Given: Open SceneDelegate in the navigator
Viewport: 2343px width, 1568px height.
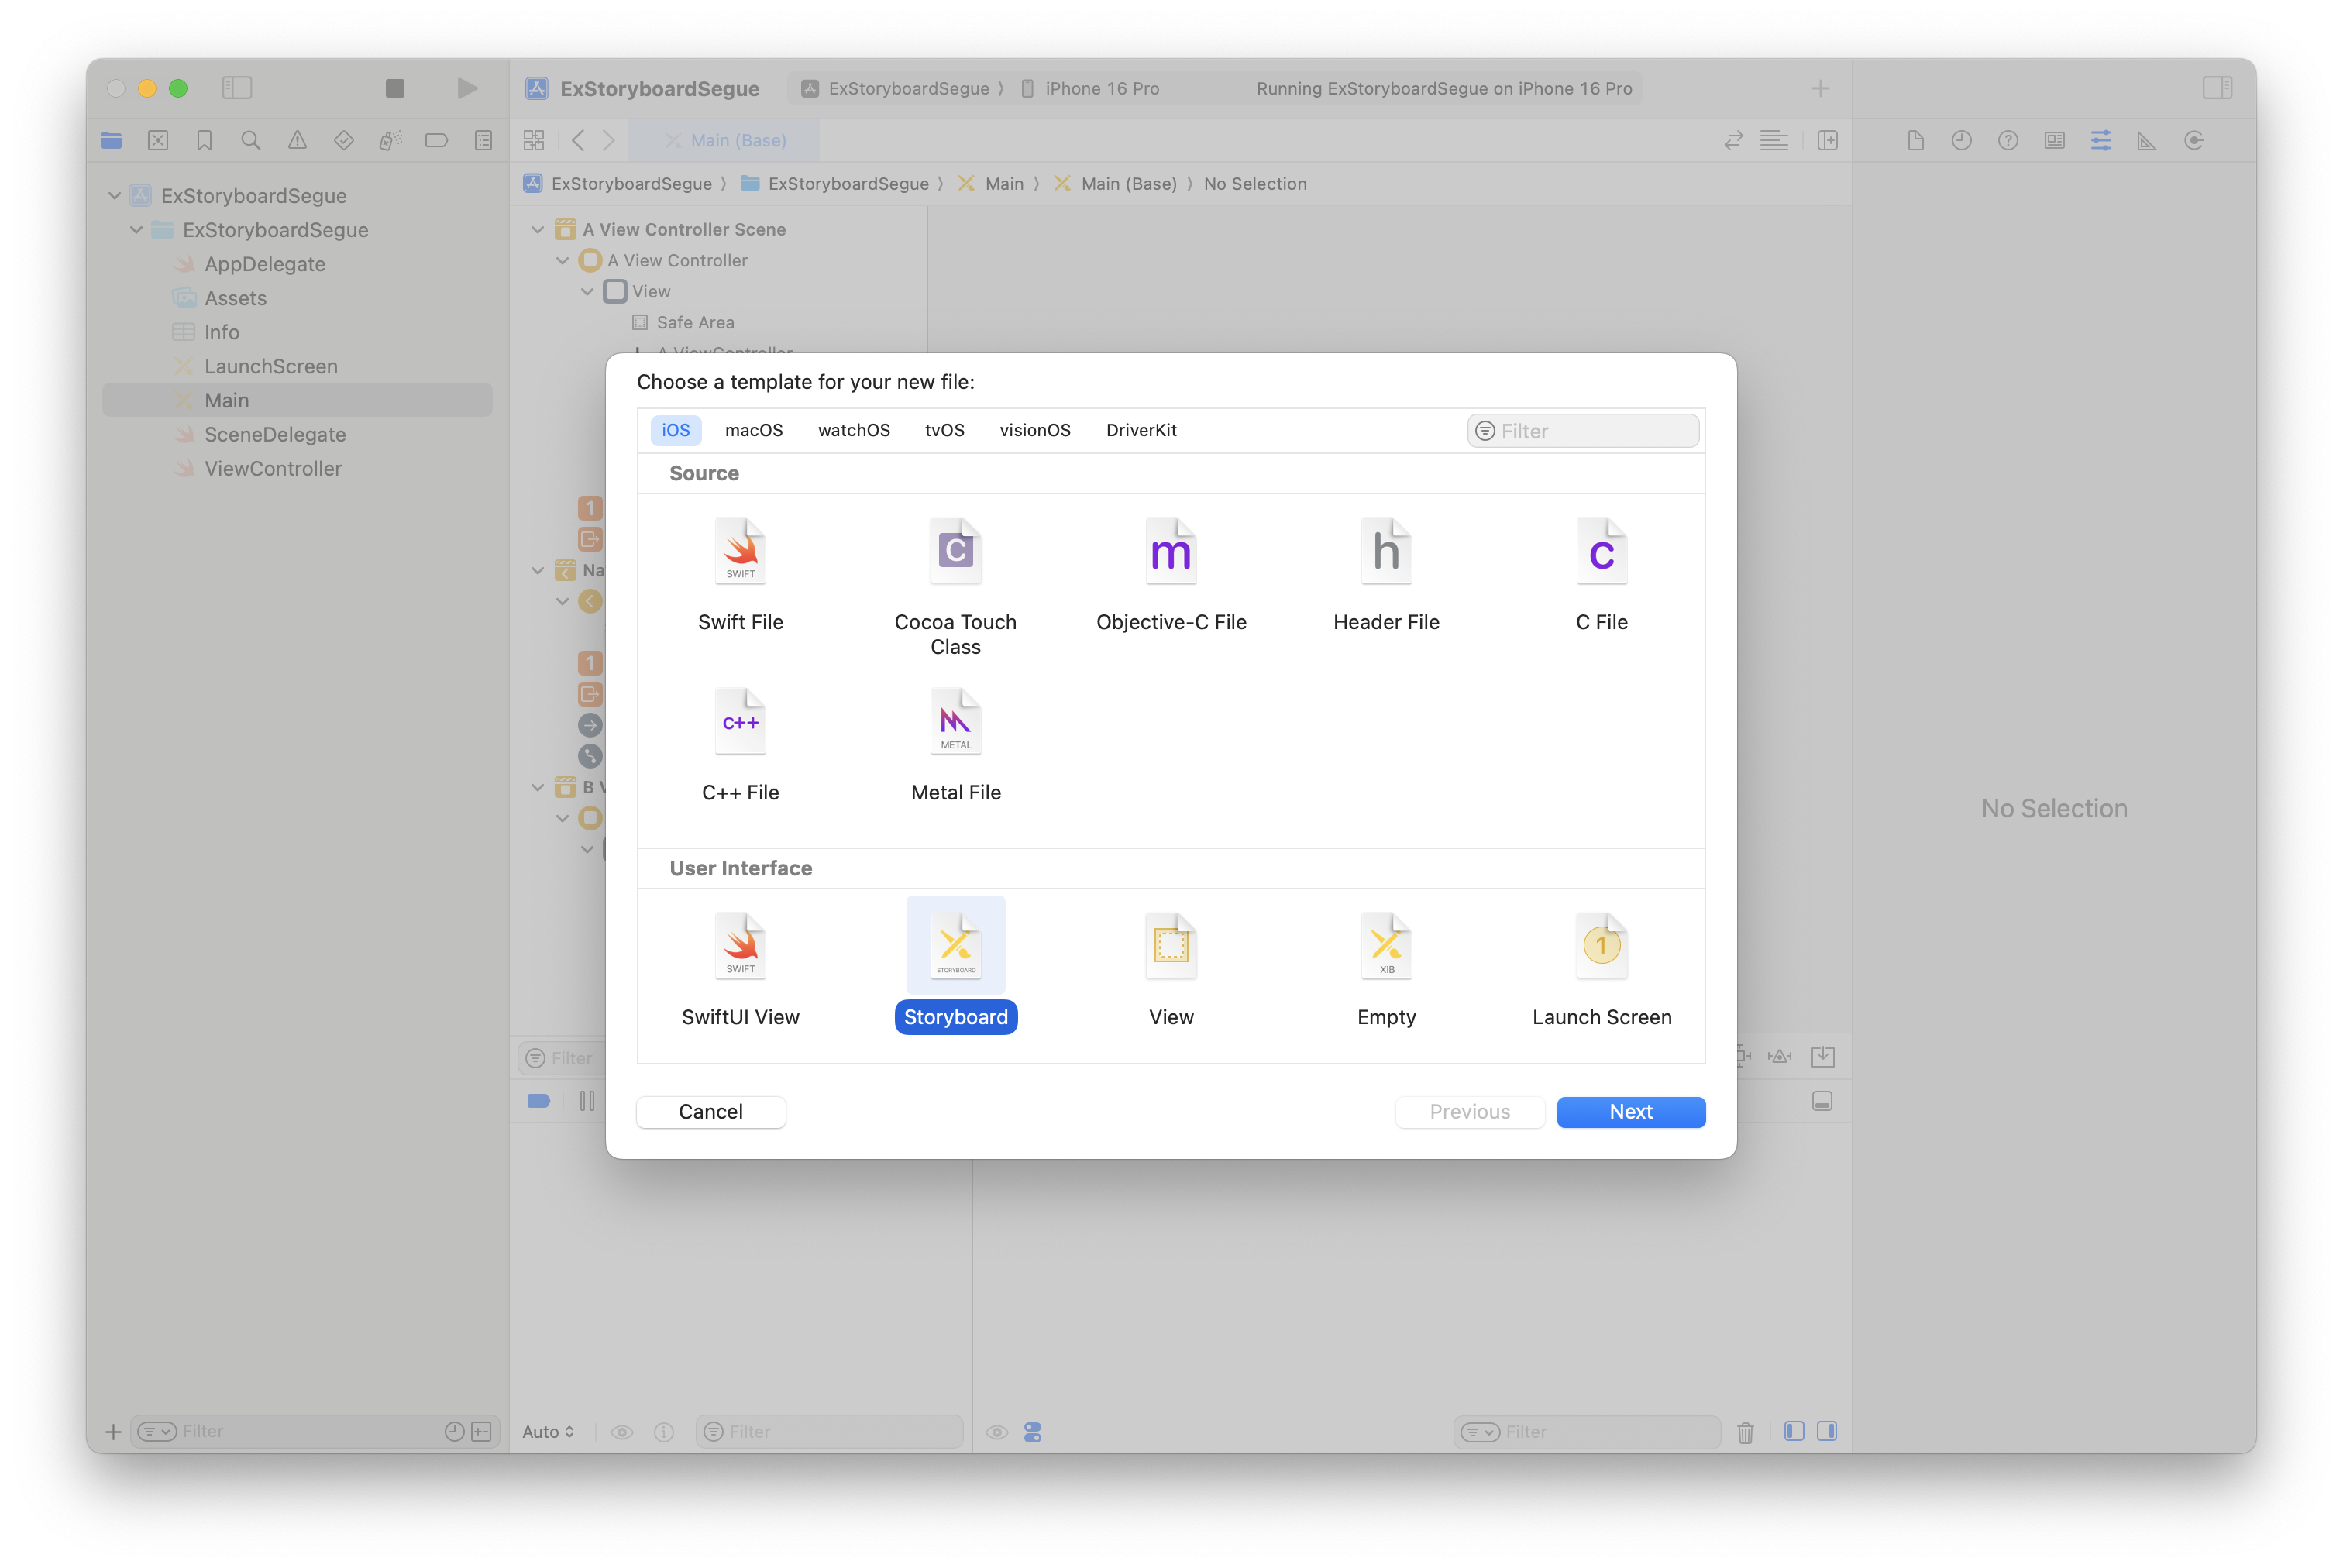Looking at the screenshot, I should point(275,434).
